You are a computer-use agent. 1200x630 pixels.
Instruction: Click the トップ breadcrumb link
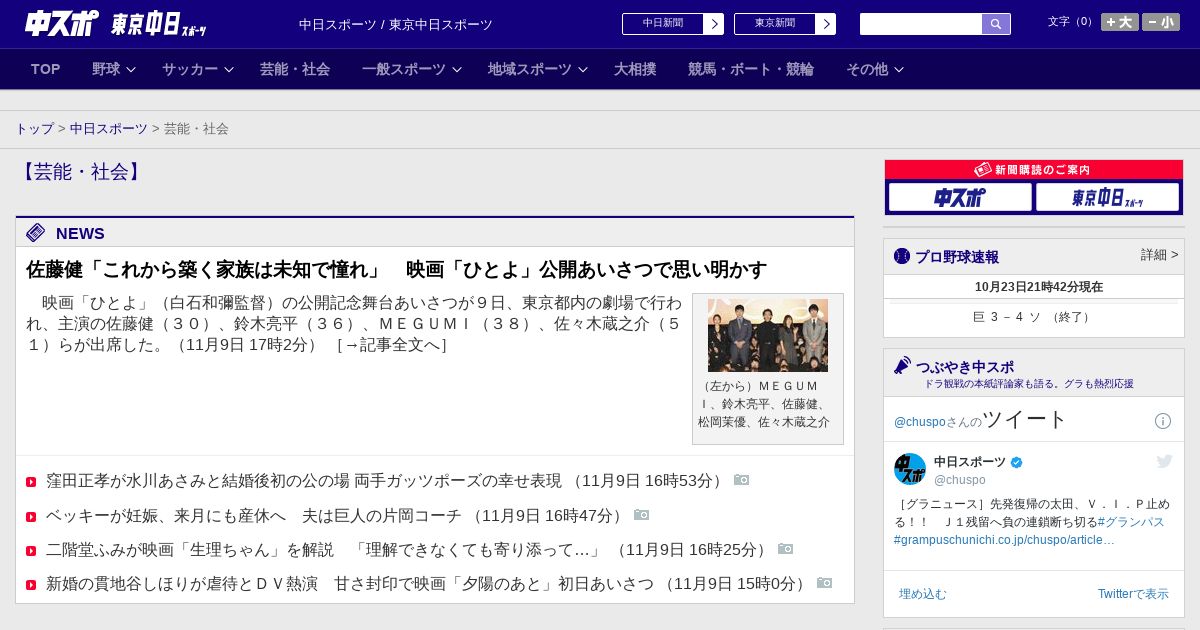[34, 129]
